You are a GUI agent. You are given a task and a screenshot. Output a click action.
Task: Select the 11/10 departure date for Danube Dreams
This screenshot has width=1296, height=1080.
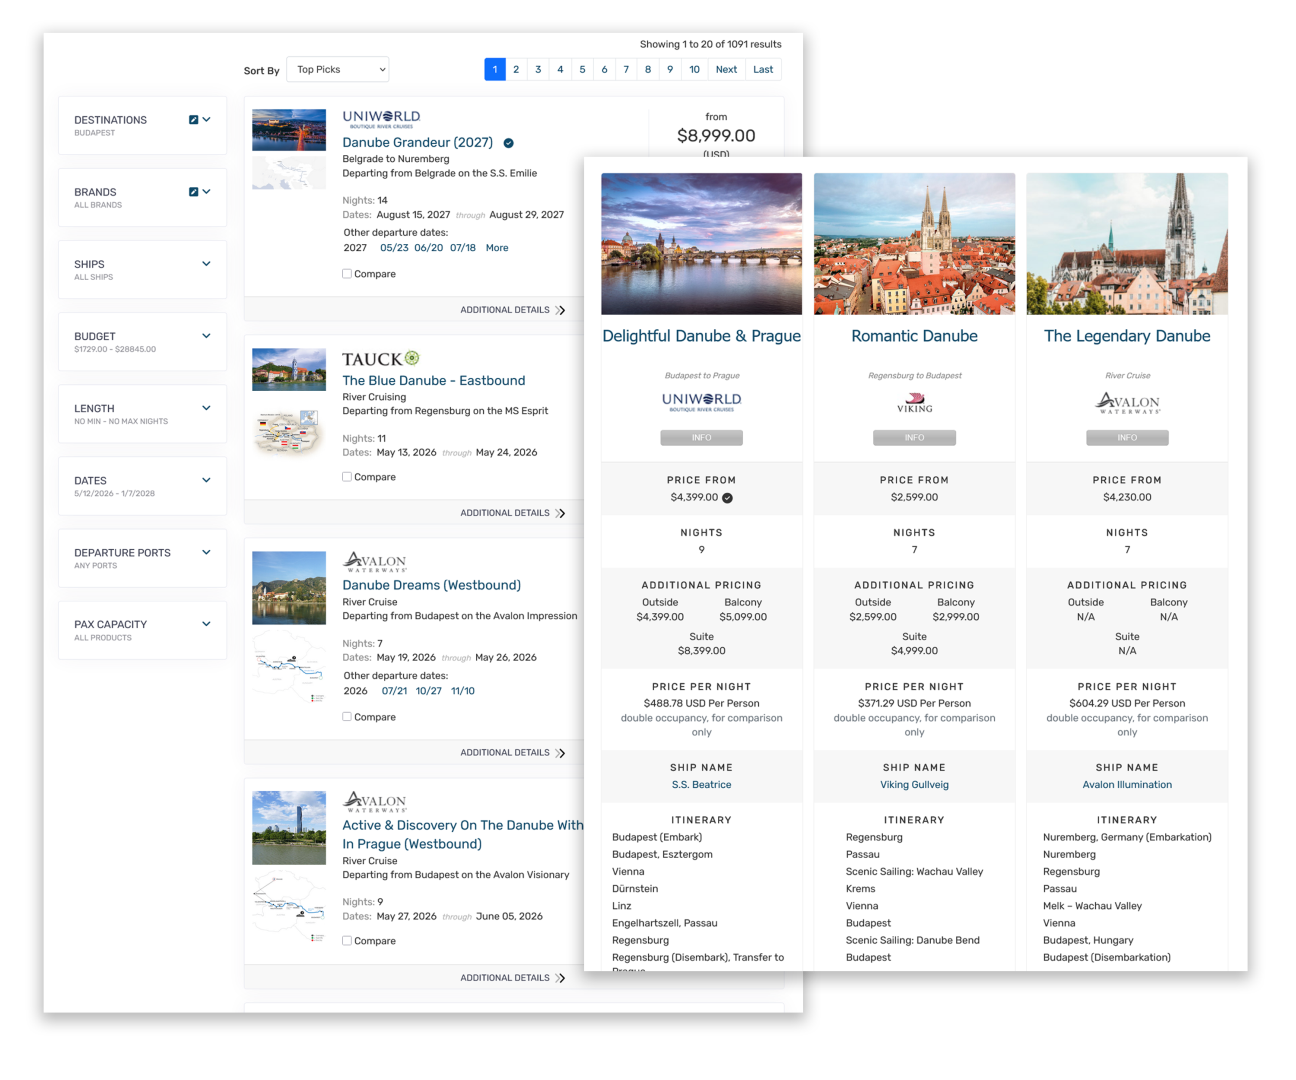[463, 691]
